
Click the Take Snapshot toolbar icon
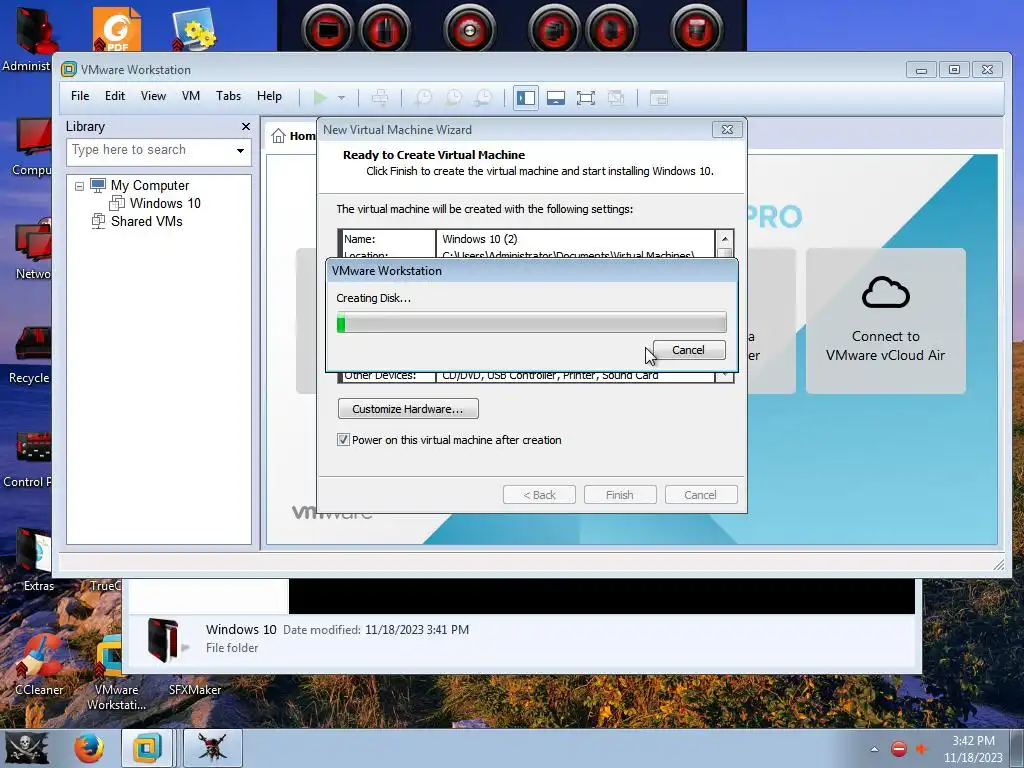pyautogui.click(x=423, y=98)
